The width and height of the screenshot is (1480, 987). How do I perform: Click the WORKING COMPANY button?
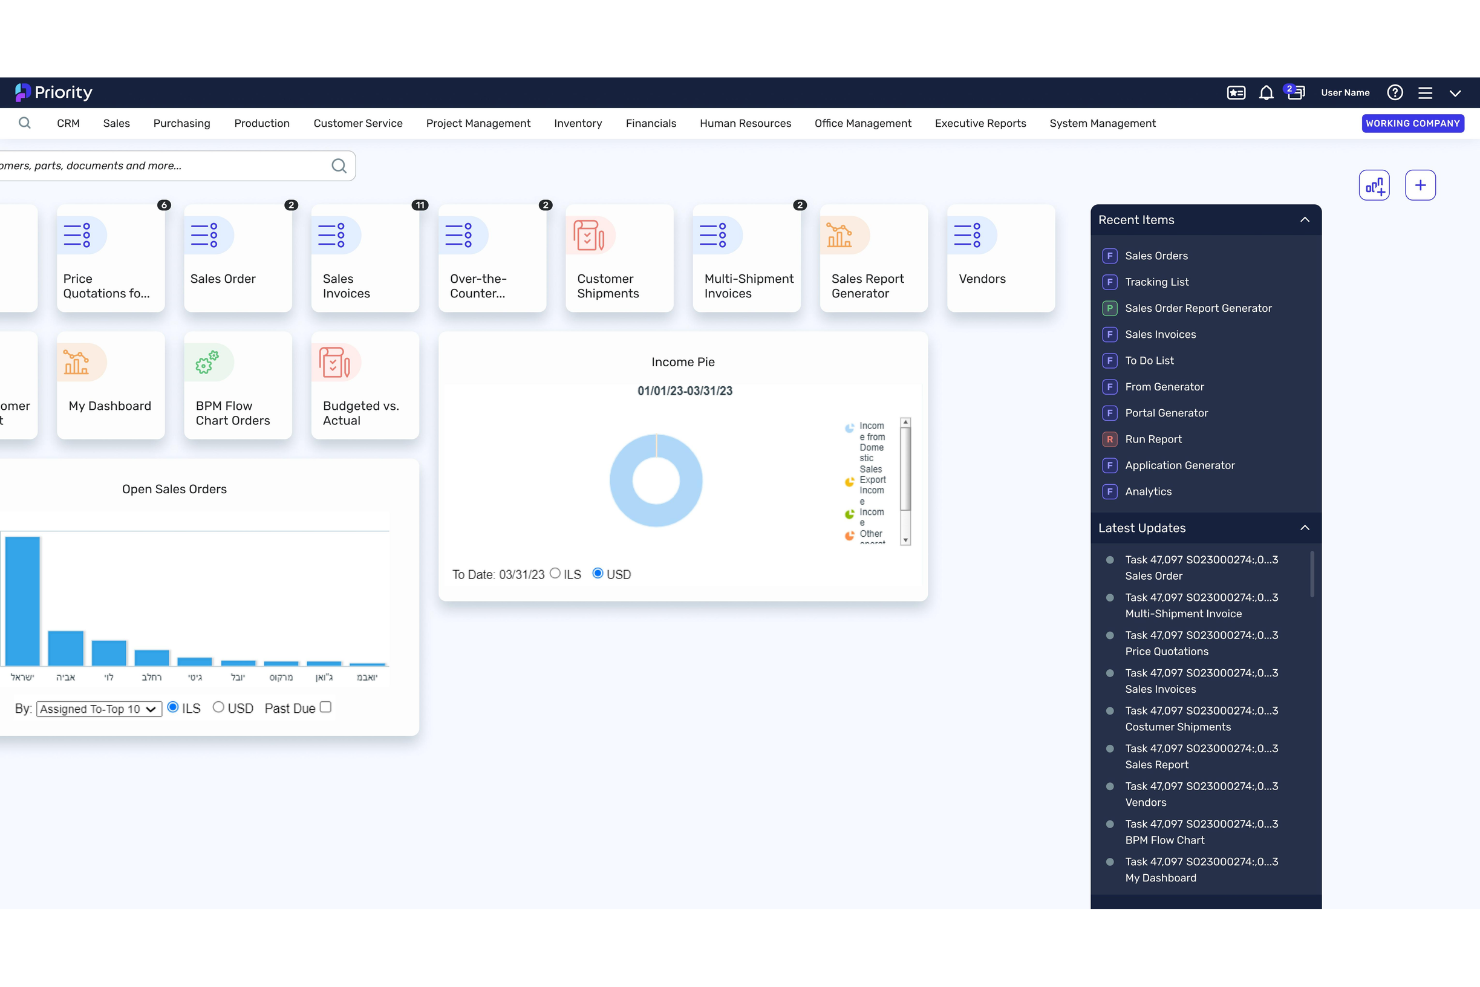(x=1412, y=123)
